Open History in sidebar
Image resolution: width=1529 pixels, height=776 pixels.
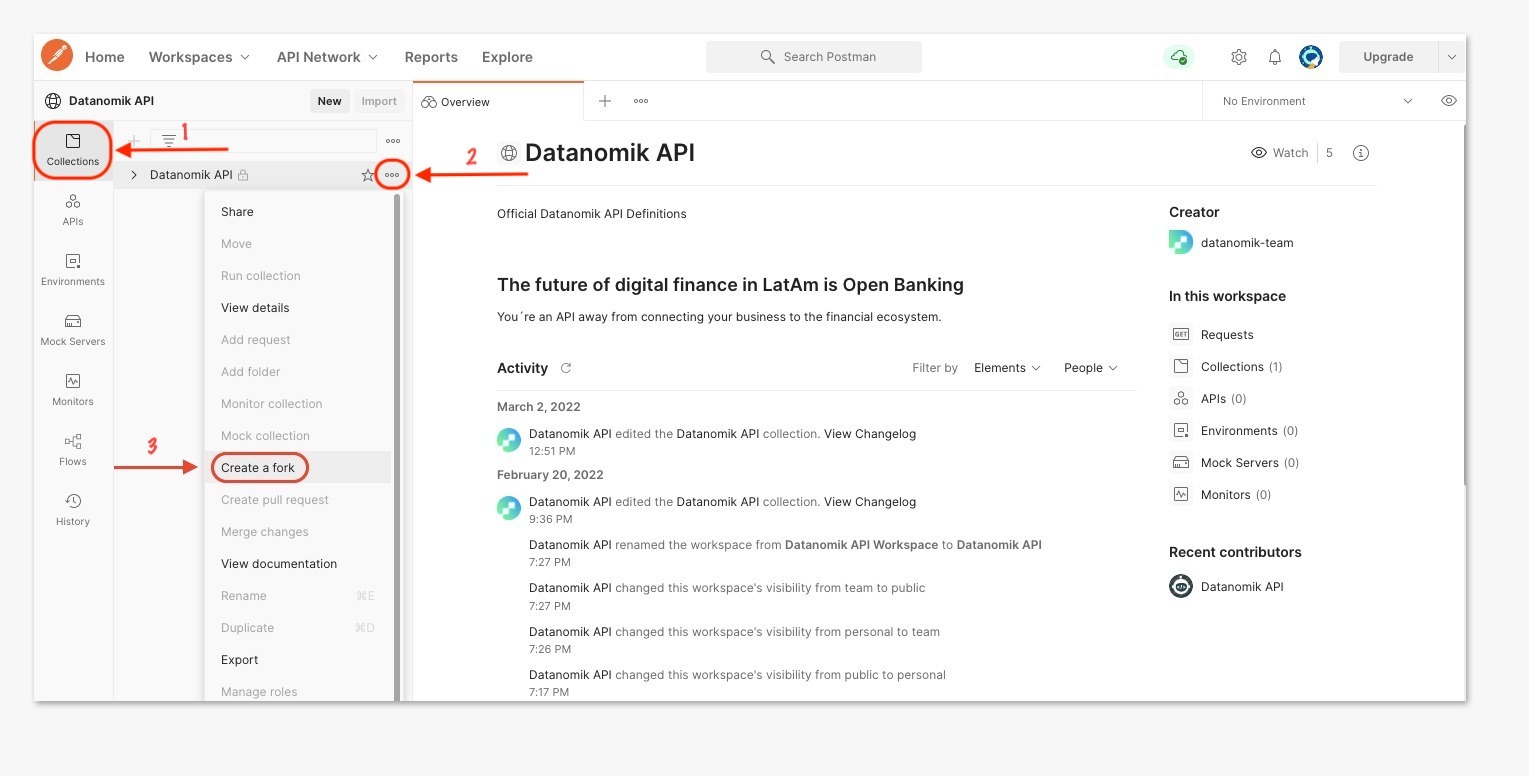pyautogui.click(x=73, y=510)
